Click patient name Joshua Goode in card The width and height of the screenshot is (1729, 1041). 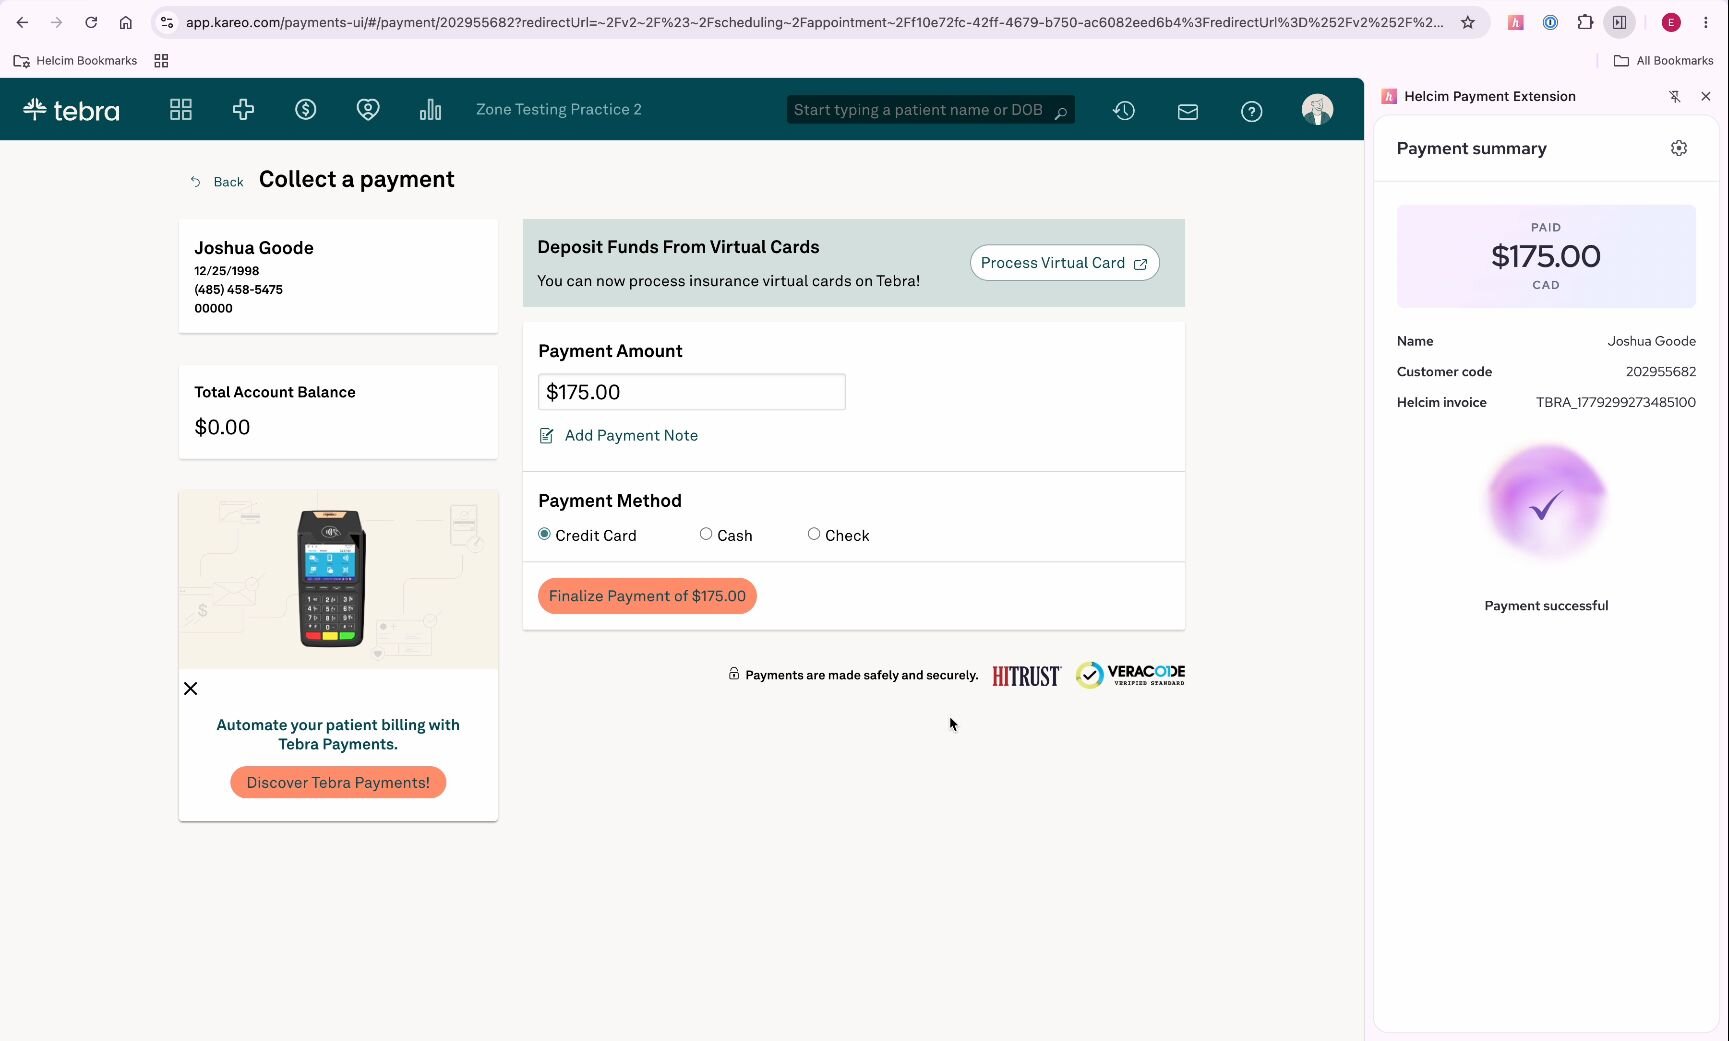254,248
